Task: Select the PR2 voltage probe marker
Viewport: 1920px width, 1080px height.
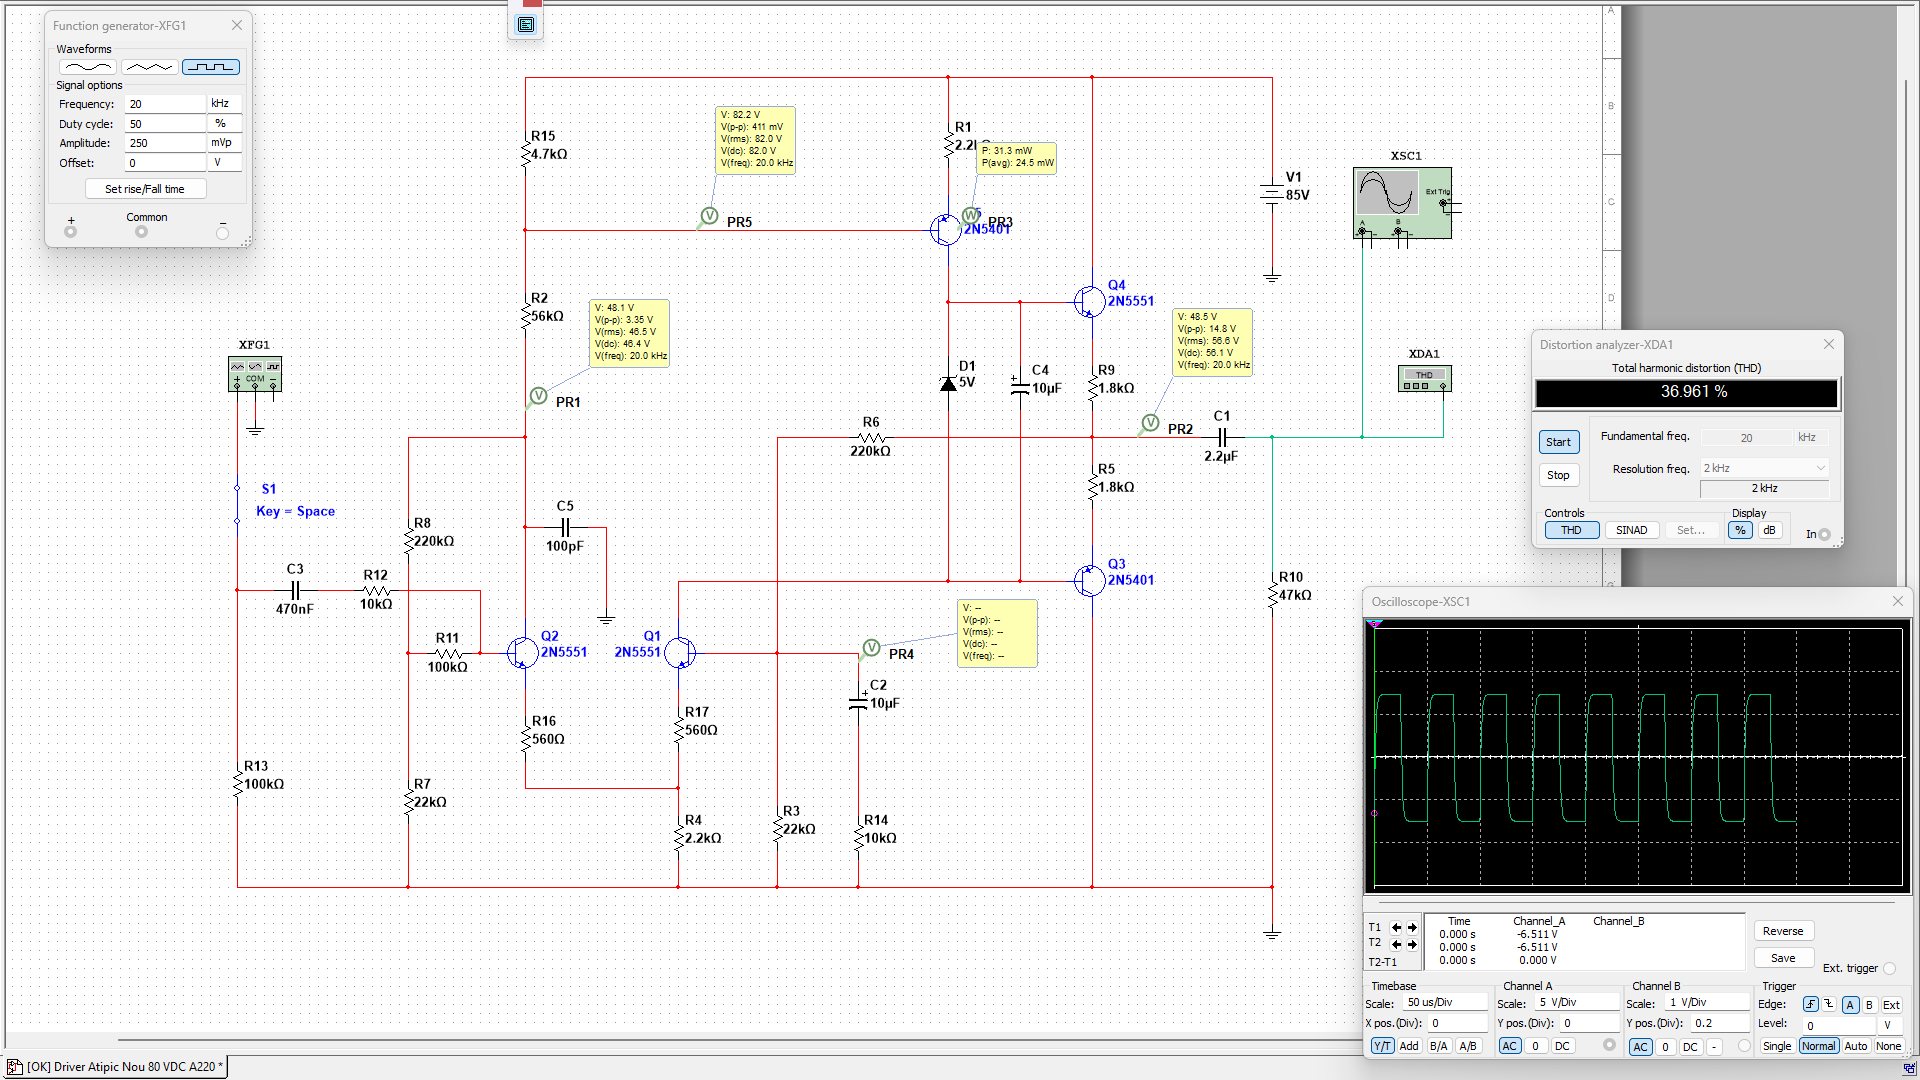Action: (x=1151, y=423)
